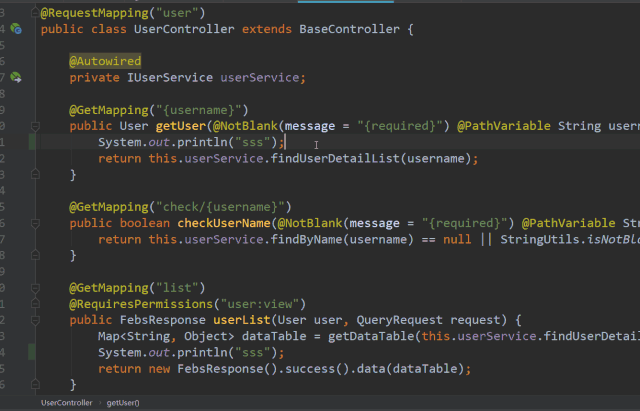Collapse the checkUserName method using its fold marker
This screenshot has width=640, height=411.
click(35, 223)
